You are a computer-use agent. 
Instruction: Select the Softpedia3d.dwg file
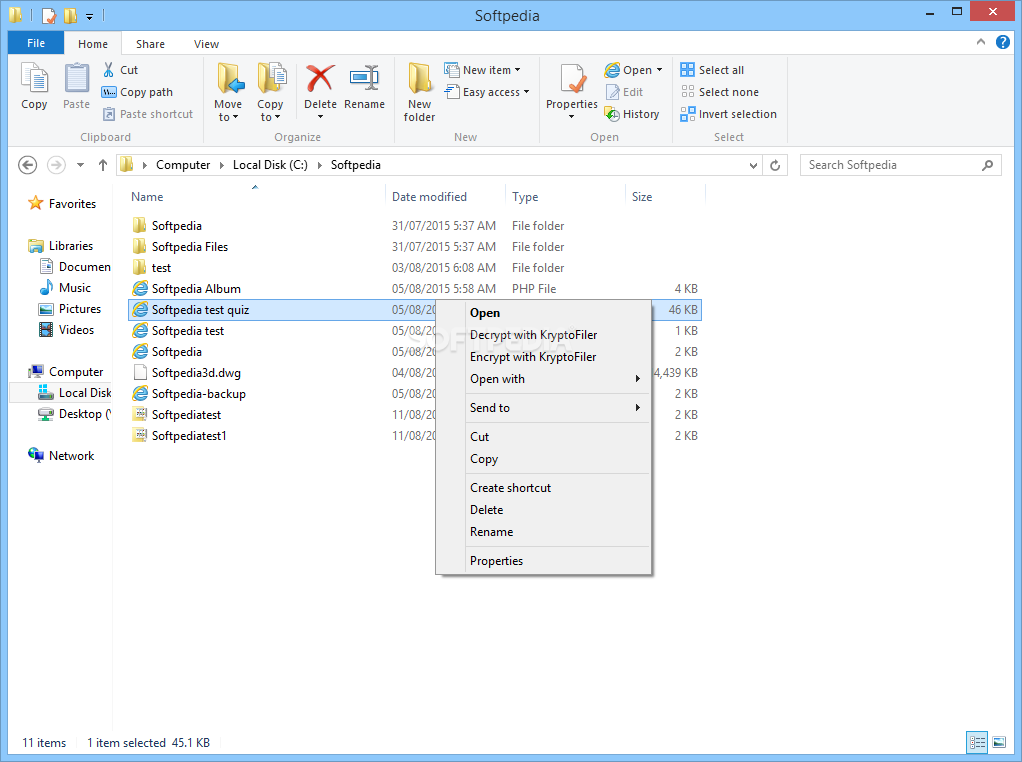point(415,373)
